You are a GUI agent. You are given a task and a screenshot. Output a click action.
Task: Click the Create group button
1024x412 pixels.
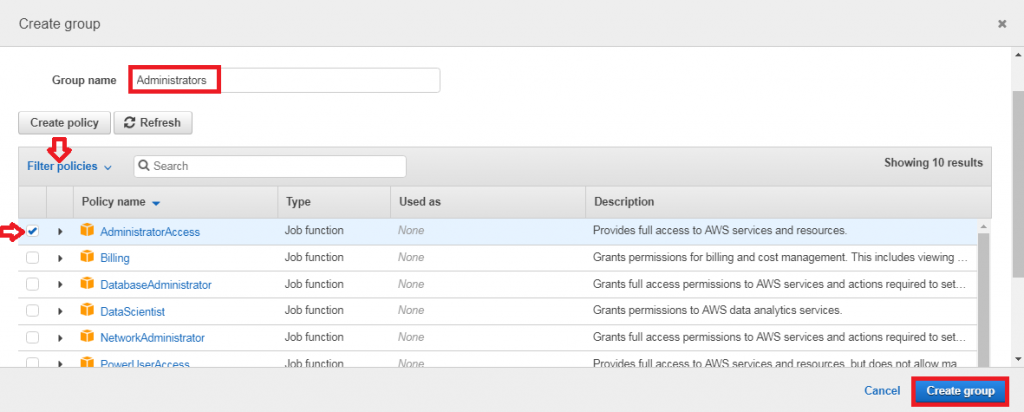(x=960, y=390)
